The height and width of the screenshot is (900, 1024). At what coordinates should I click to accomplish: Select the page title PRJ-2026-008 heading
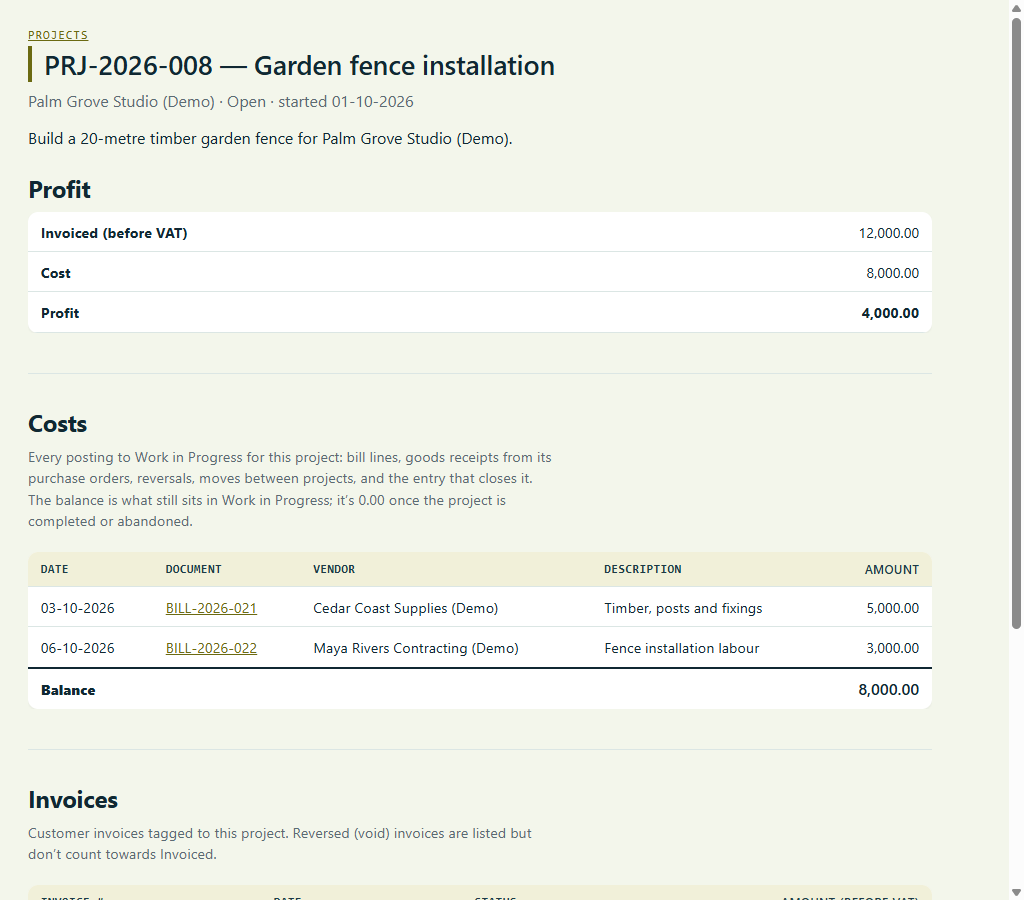click(299, 66)
